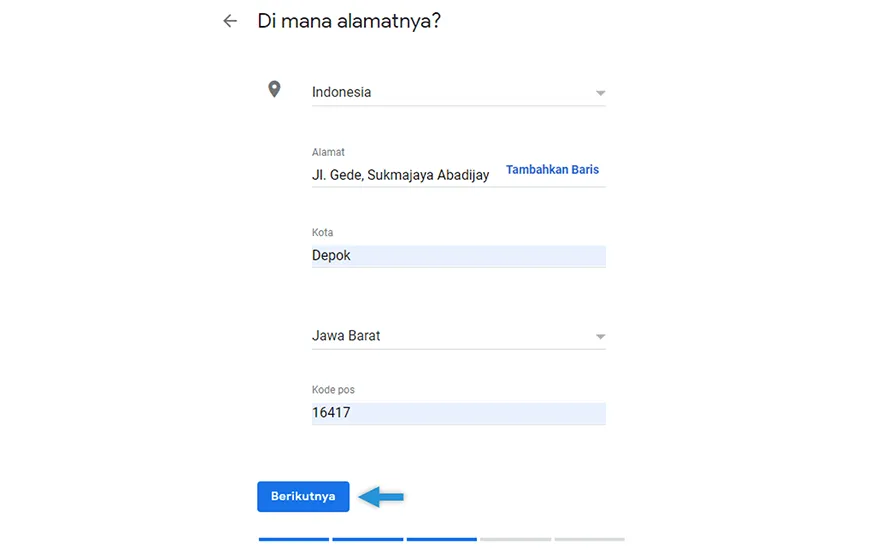The image size is (889, 551).
Task: Expand the province dropdown arrow
Action: tap(600, 337)
